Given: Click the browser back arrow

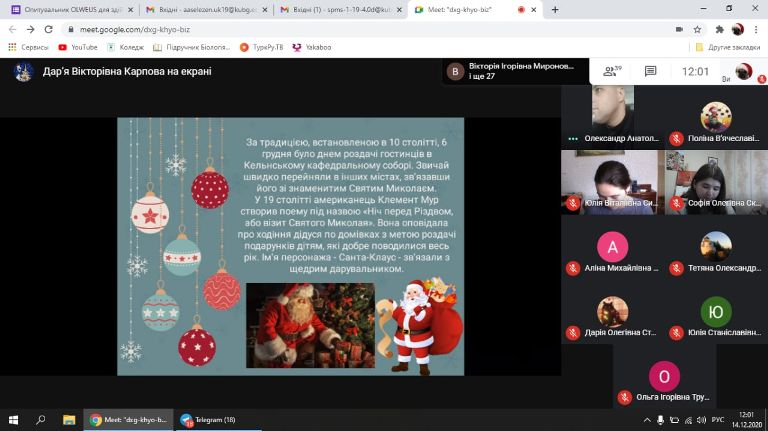Looking at the screenshot, I should point(13,29).
